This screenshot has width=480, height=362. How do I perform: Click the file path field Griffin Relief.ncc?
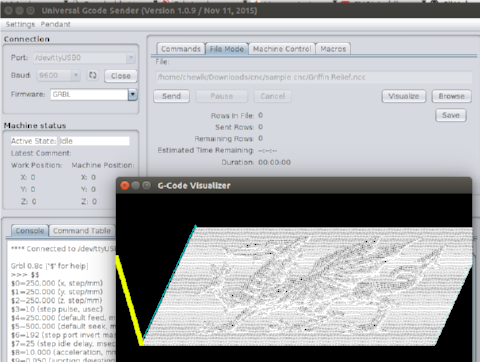click(x=314, y=77)
